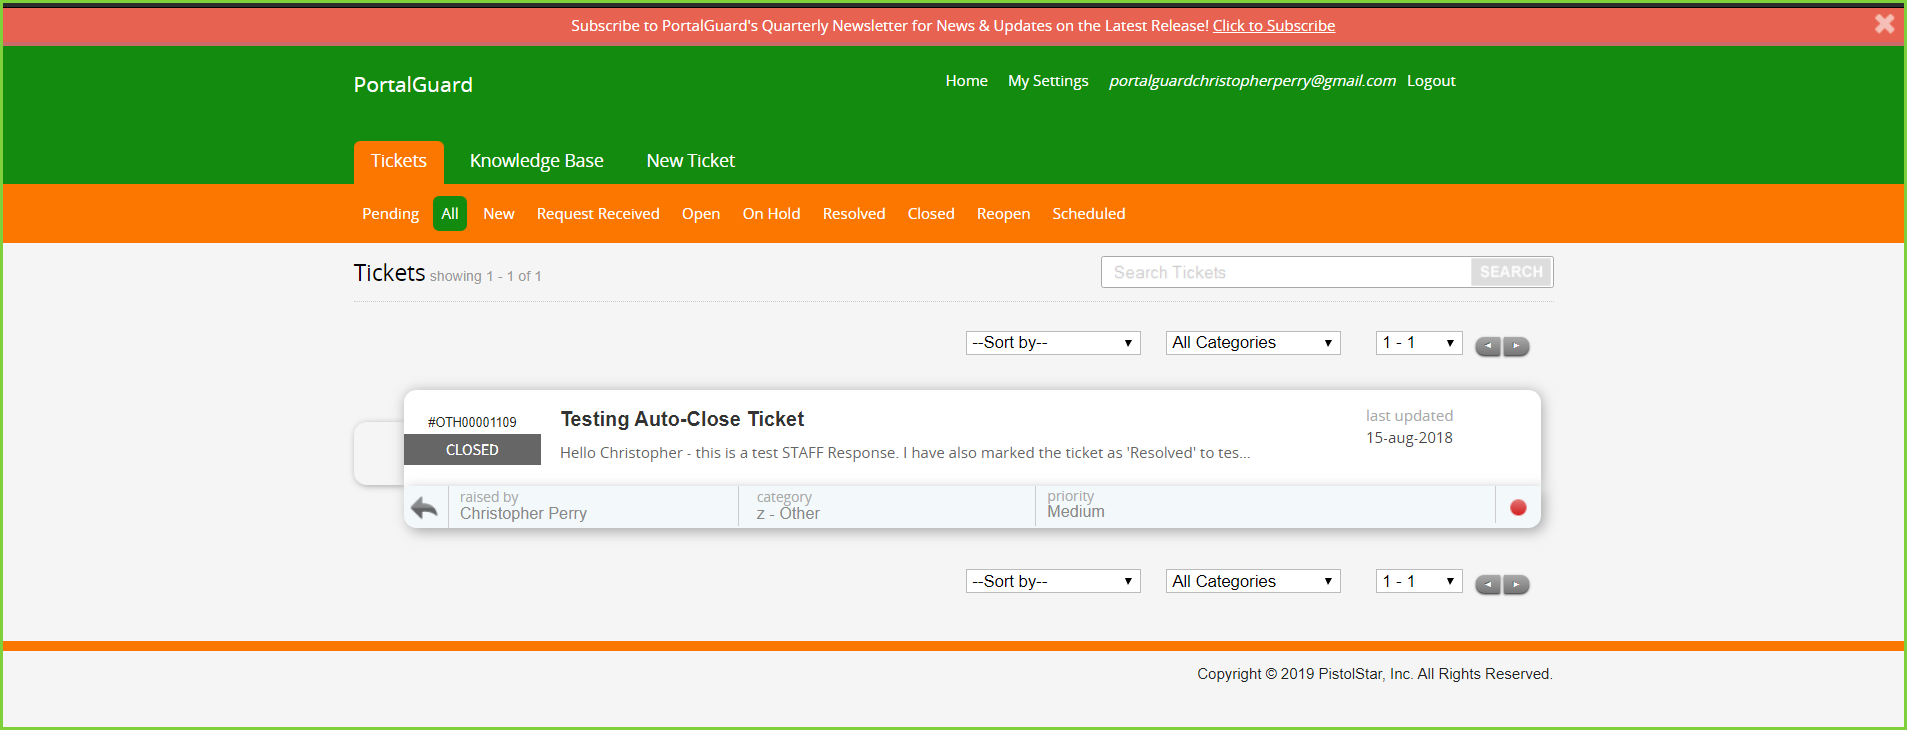
Task: Filter tickets by On Hold
Action: tap(772, 214)
